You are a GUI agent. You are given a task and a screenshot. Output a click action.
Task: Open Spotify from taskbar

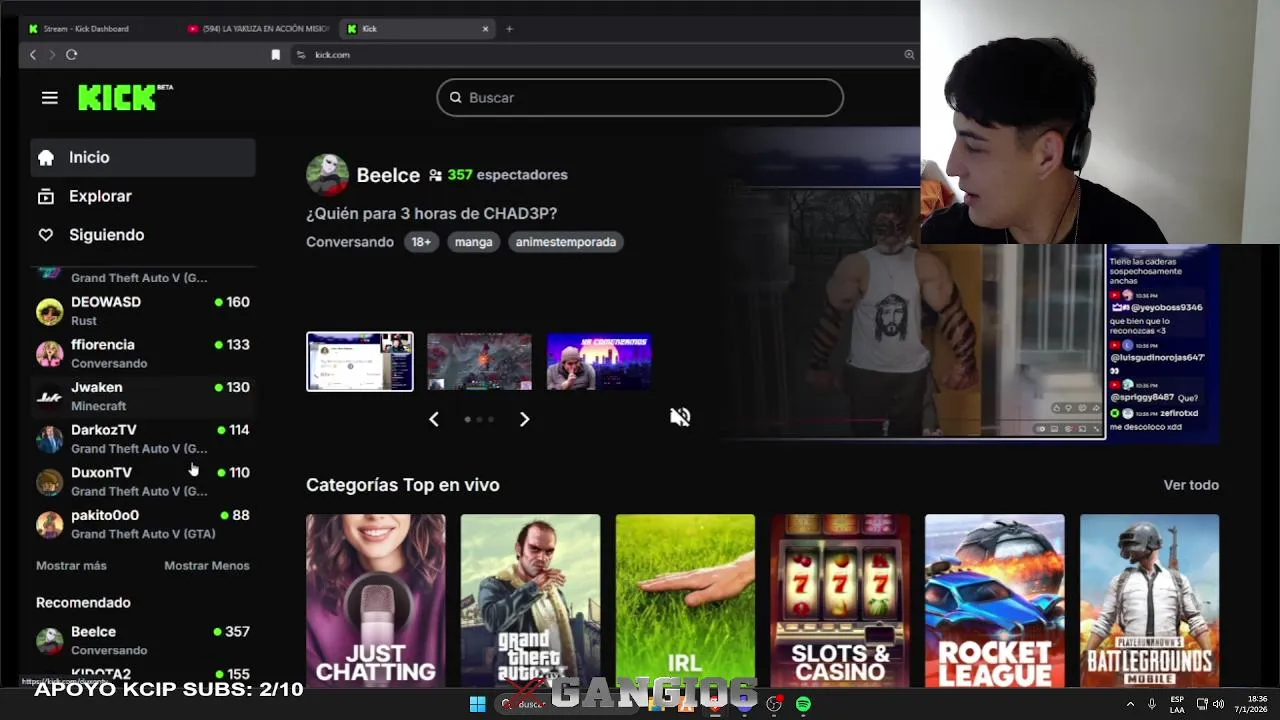click(x=803, y=704)
